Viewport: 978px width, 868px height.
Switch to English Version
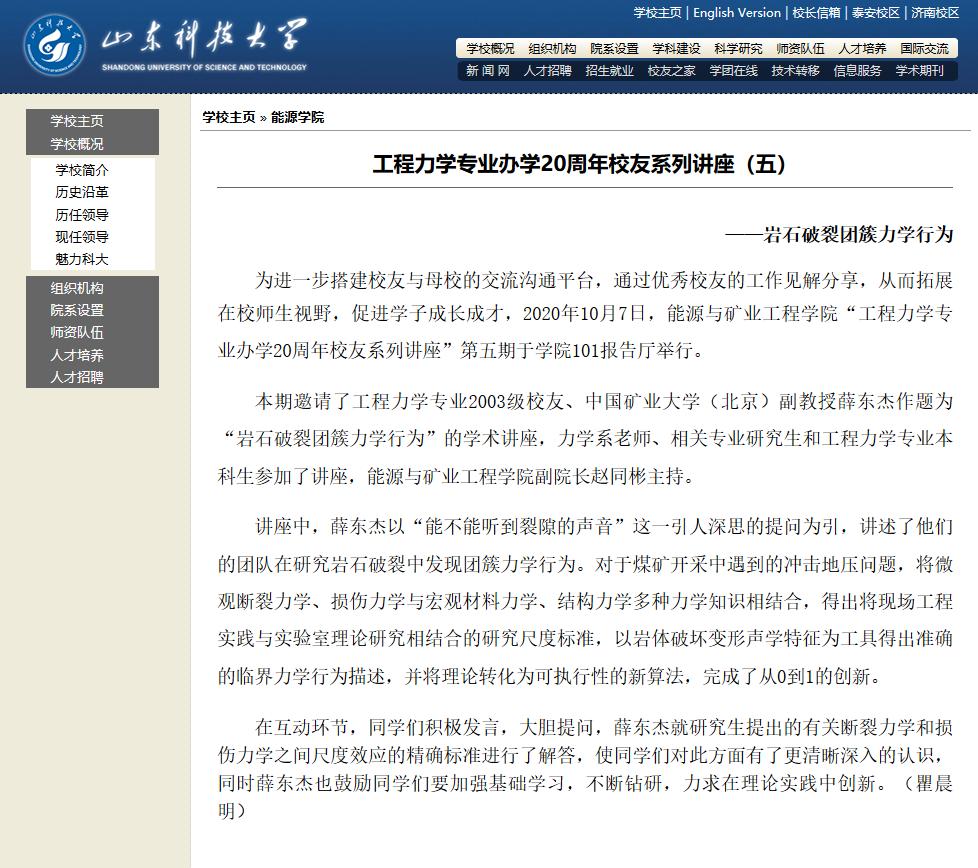point(737,12)
